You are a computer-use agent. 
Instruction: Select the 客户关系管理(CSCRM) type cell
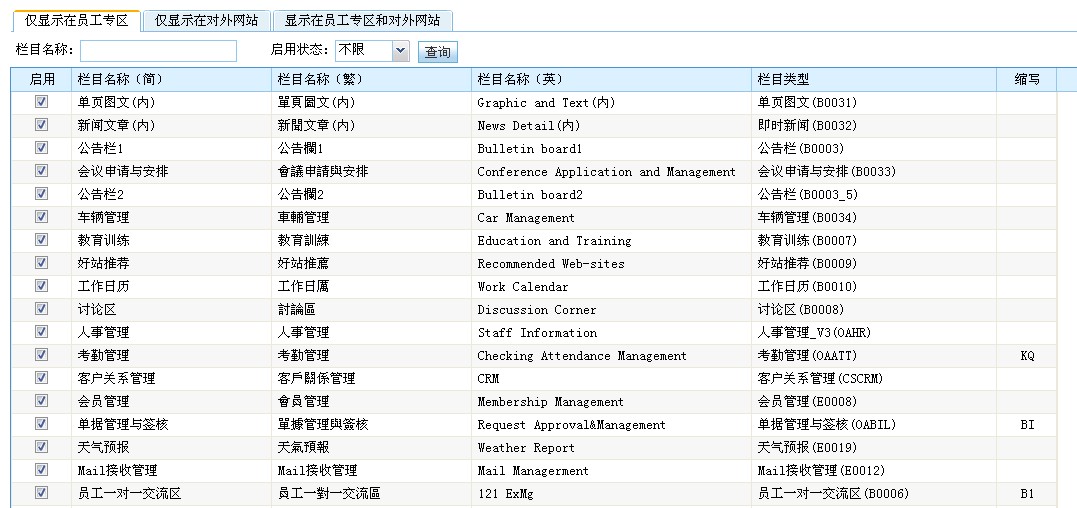tap(820, 379)
